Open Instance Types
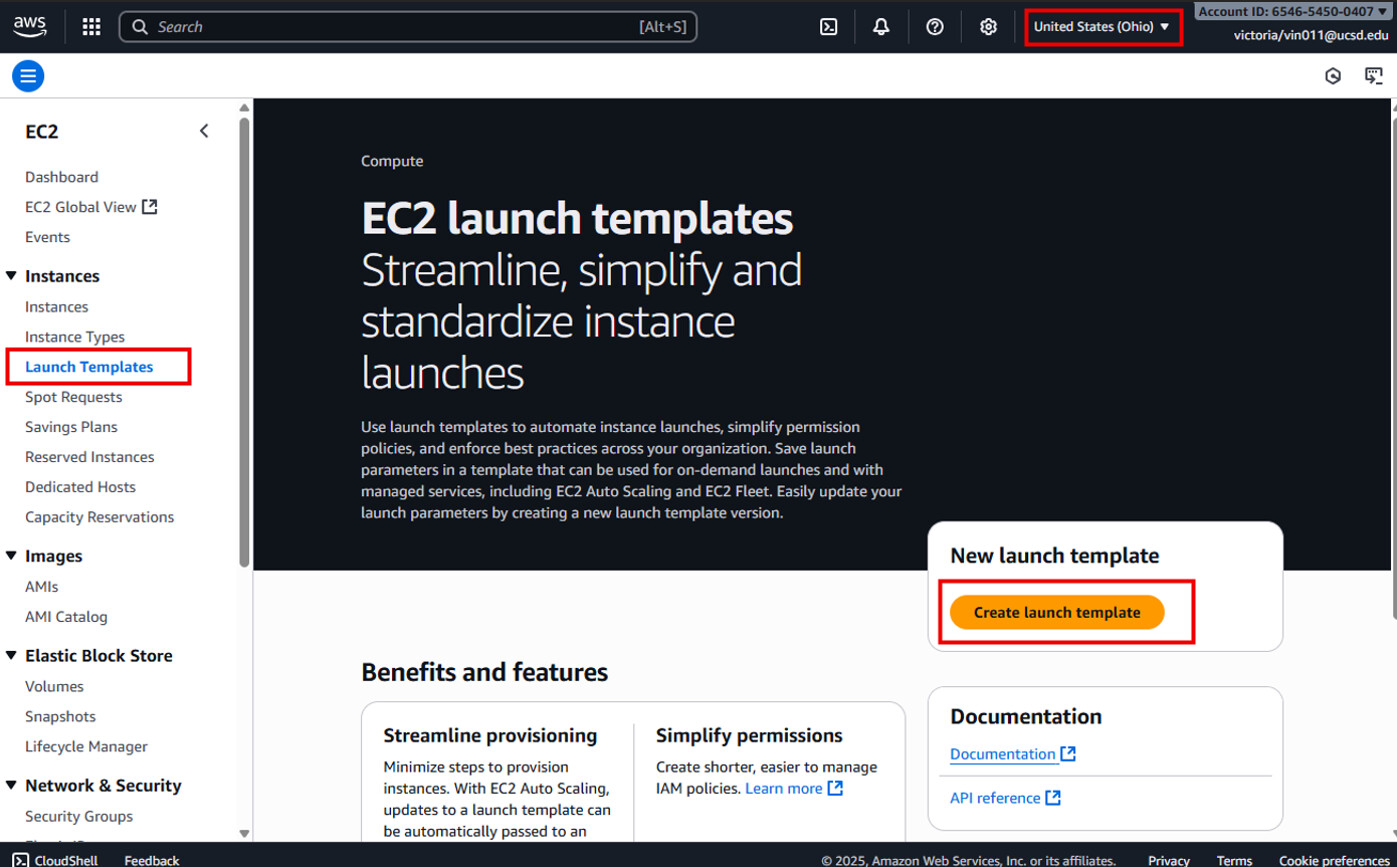 coord(75,337)
